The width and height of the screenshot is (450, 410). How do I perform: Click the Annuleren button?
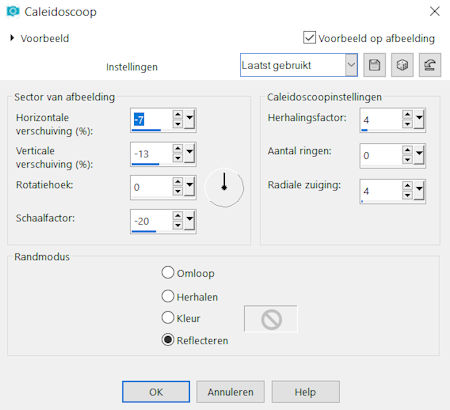pyautogui.click(x=230, y=392)
